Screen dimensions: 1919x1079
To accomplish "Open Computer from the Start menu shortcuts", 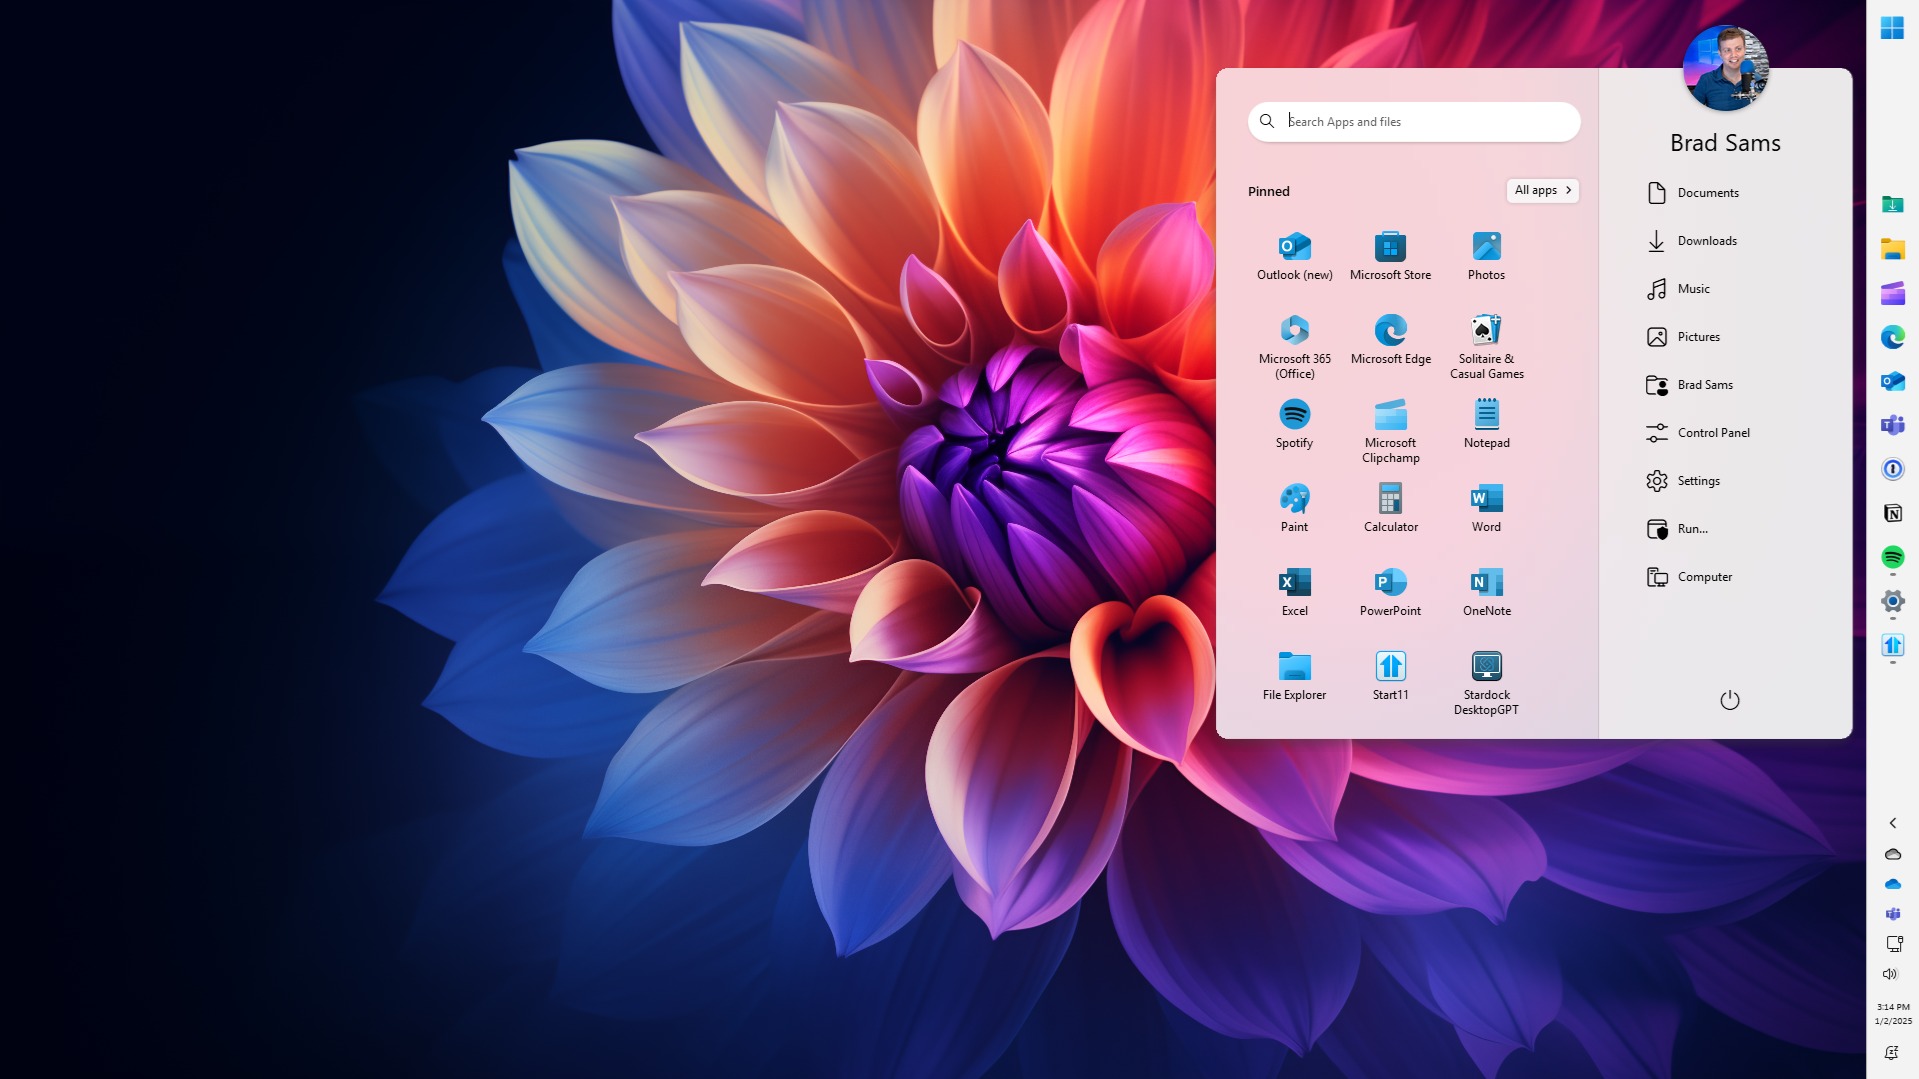I will click(x=1689, y=577).
